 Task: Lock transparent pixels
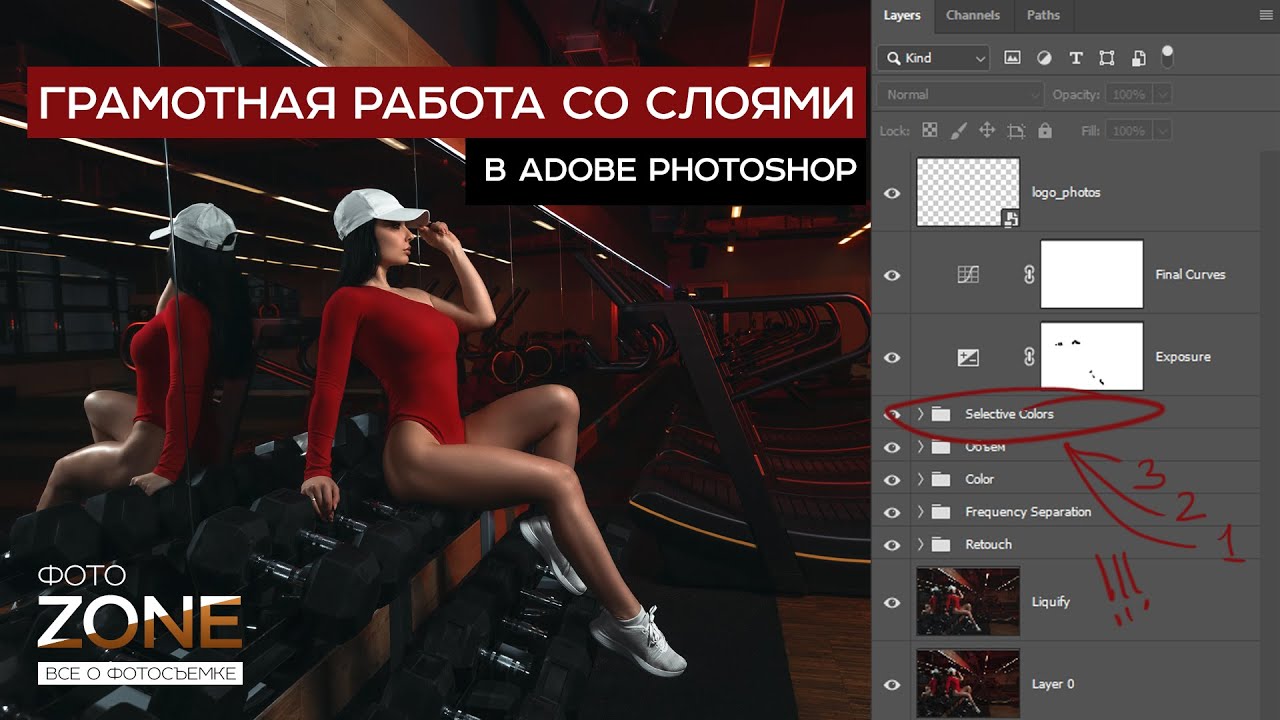(x=930, y=131)
